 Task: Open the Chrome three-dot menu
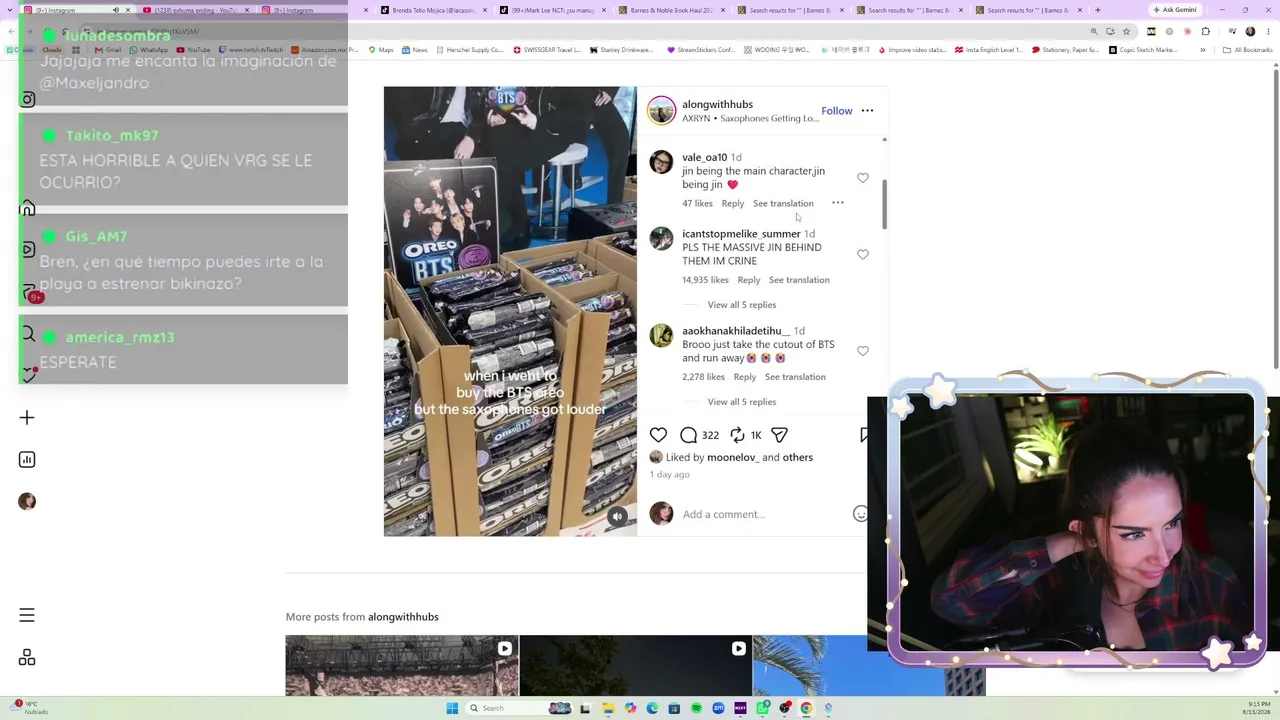(x=1267, y=31)
